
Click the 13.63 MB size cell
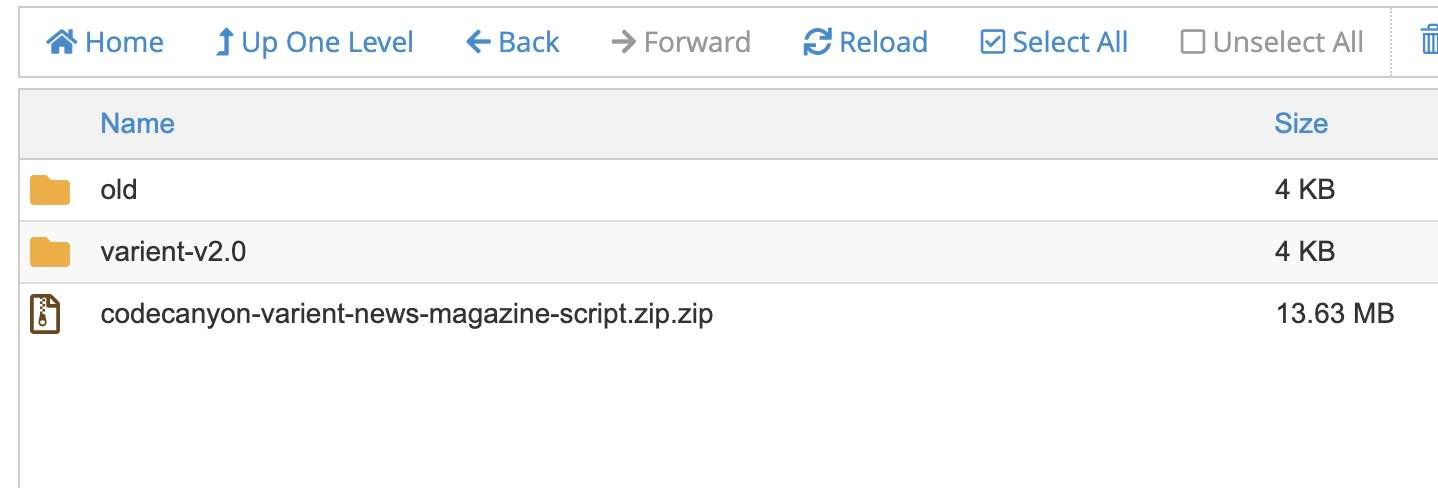(1334, 314)
